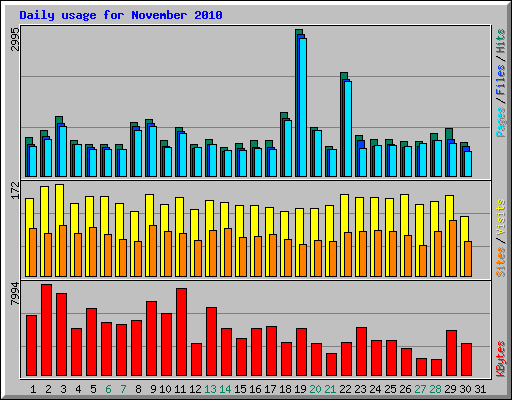This screenshot has width=512, height=400.
Task: Click weekend day 28 label
Action: click(x=435, y=389)
